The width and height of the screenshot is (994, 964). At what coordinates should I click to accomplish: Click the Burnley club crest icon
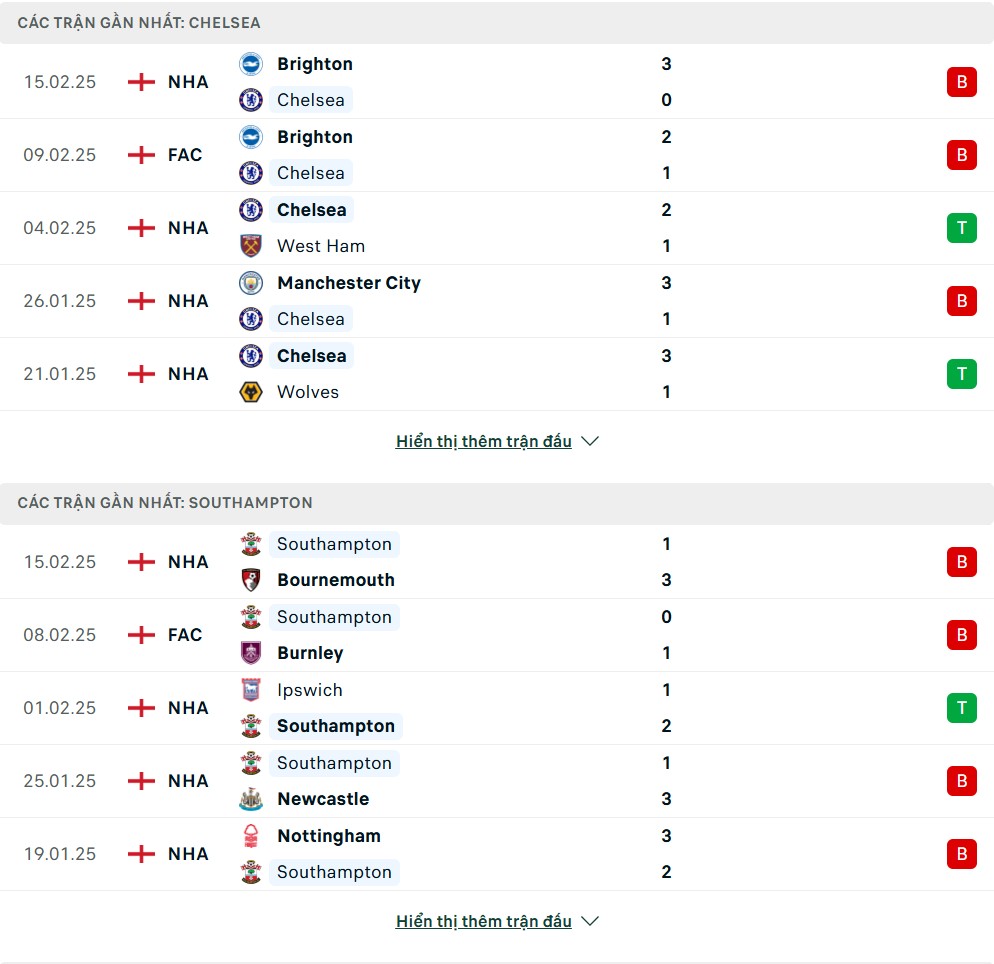[x=251, y=653]
